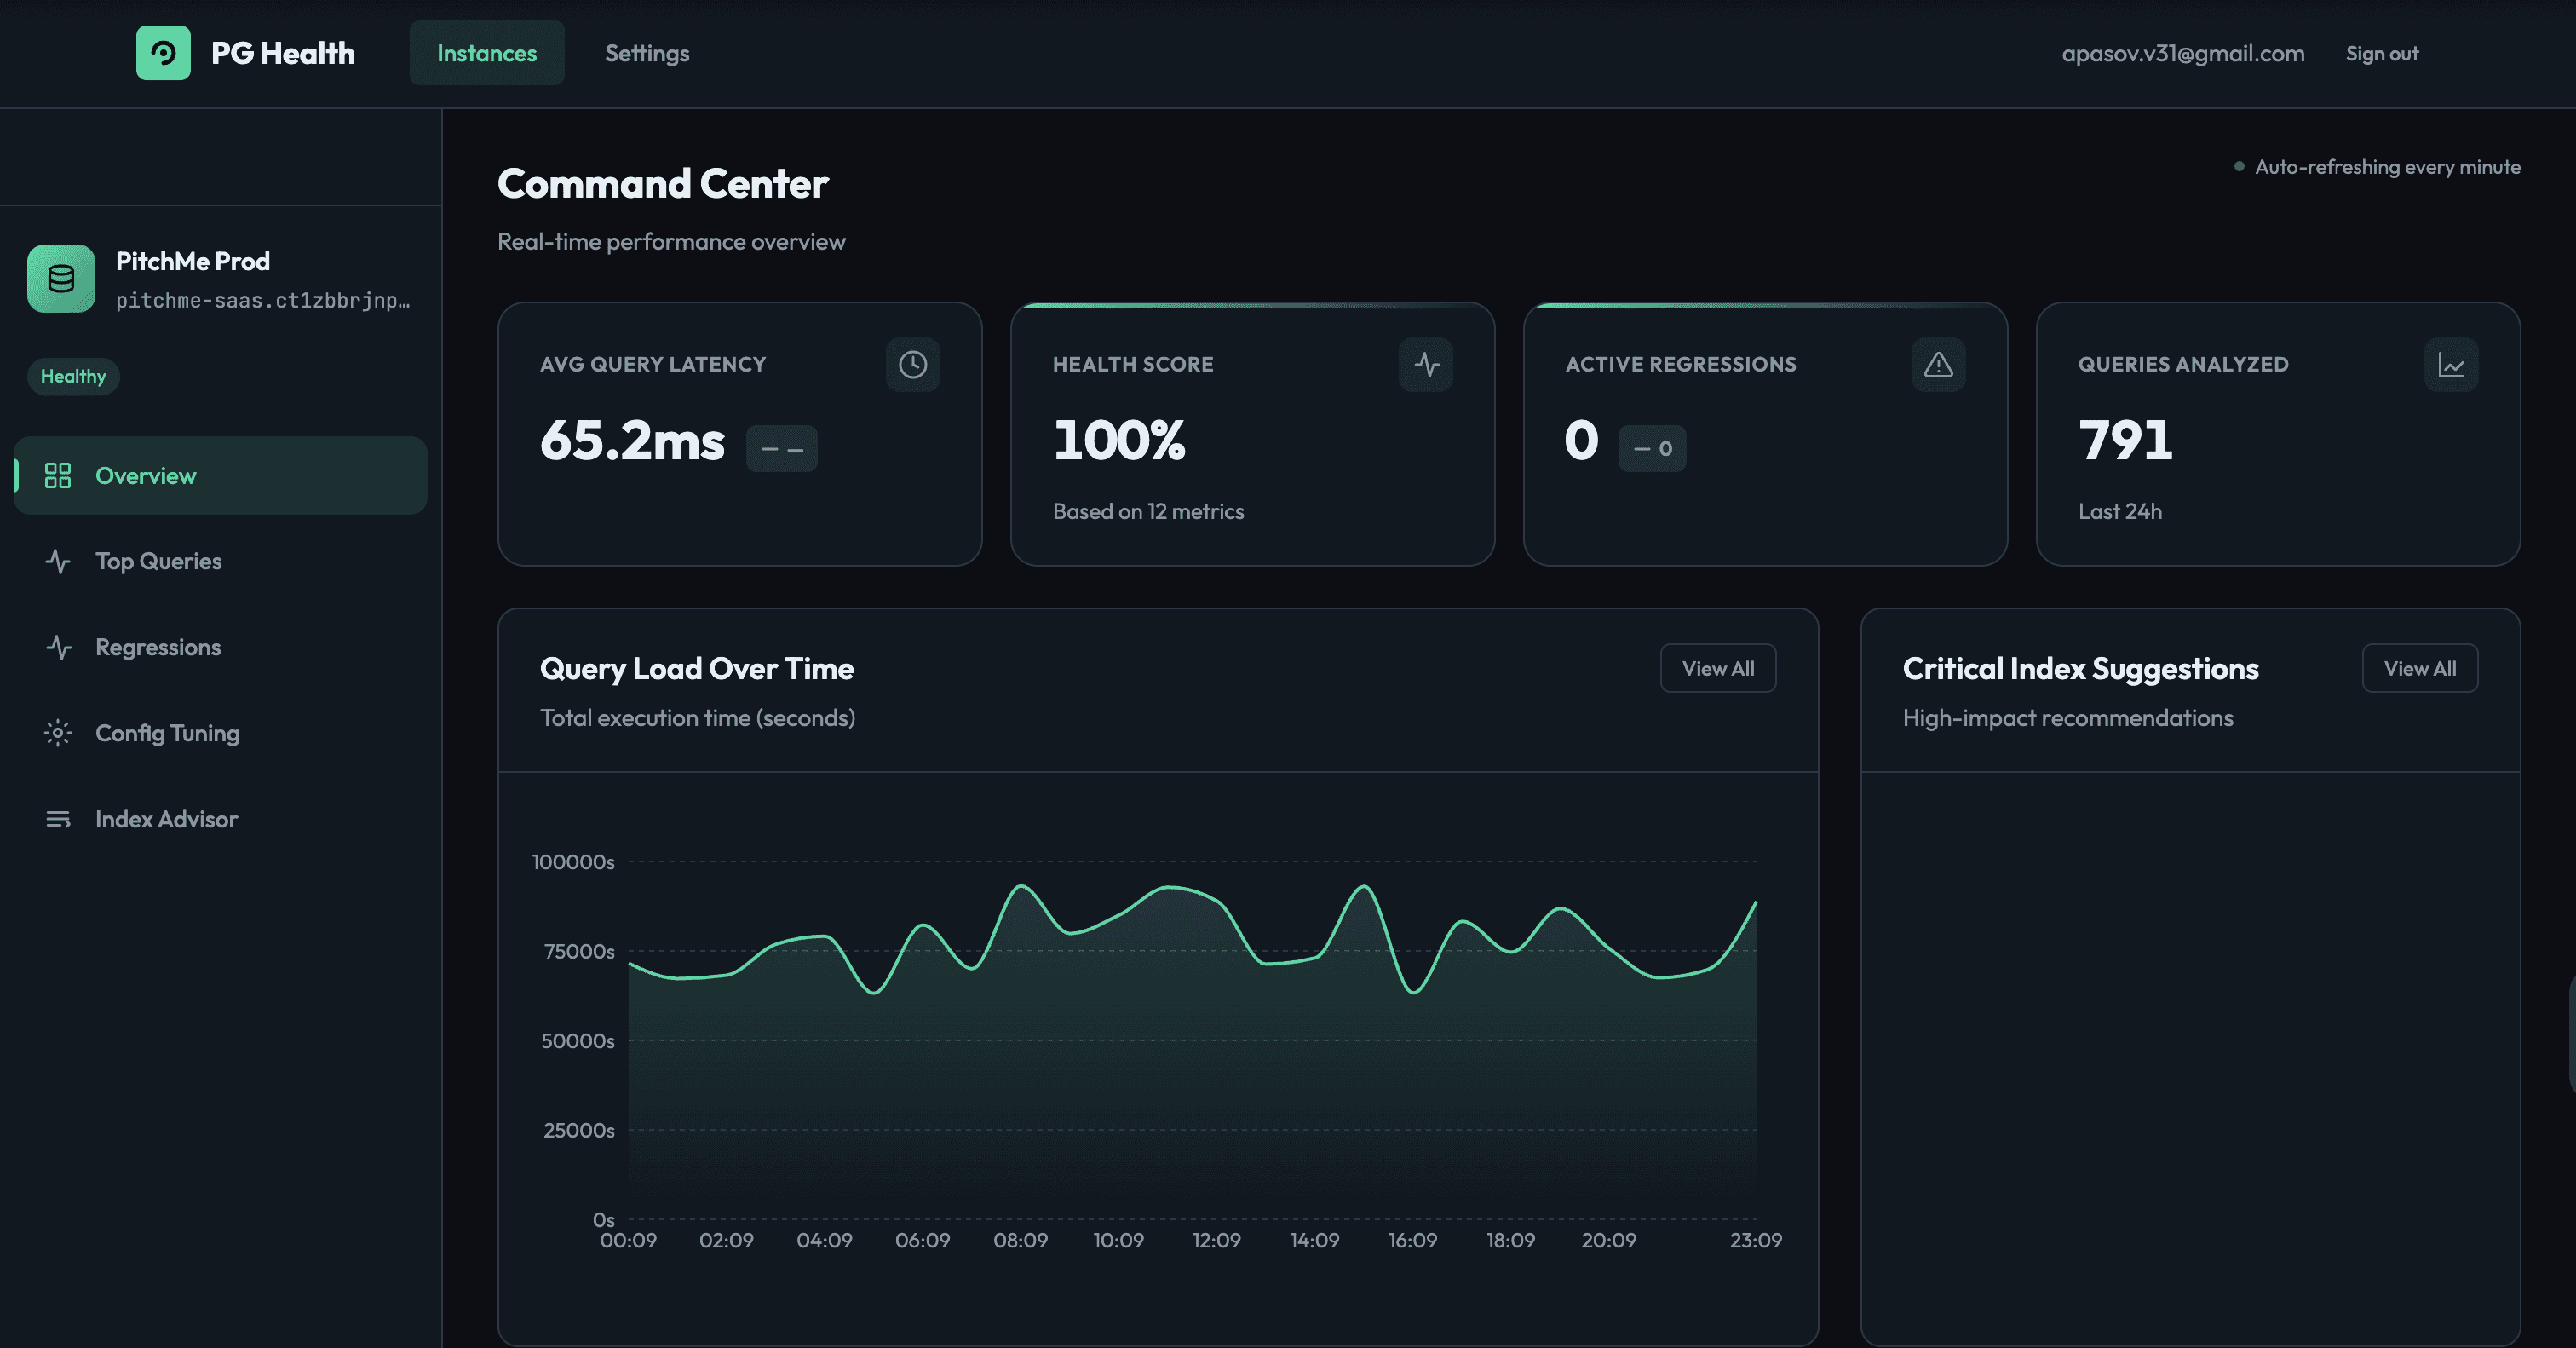The height and width of the screenshot is (1348, 2576).
Task: Click chart icon on Queries Analyzed card
Action: pos(2451,365)
